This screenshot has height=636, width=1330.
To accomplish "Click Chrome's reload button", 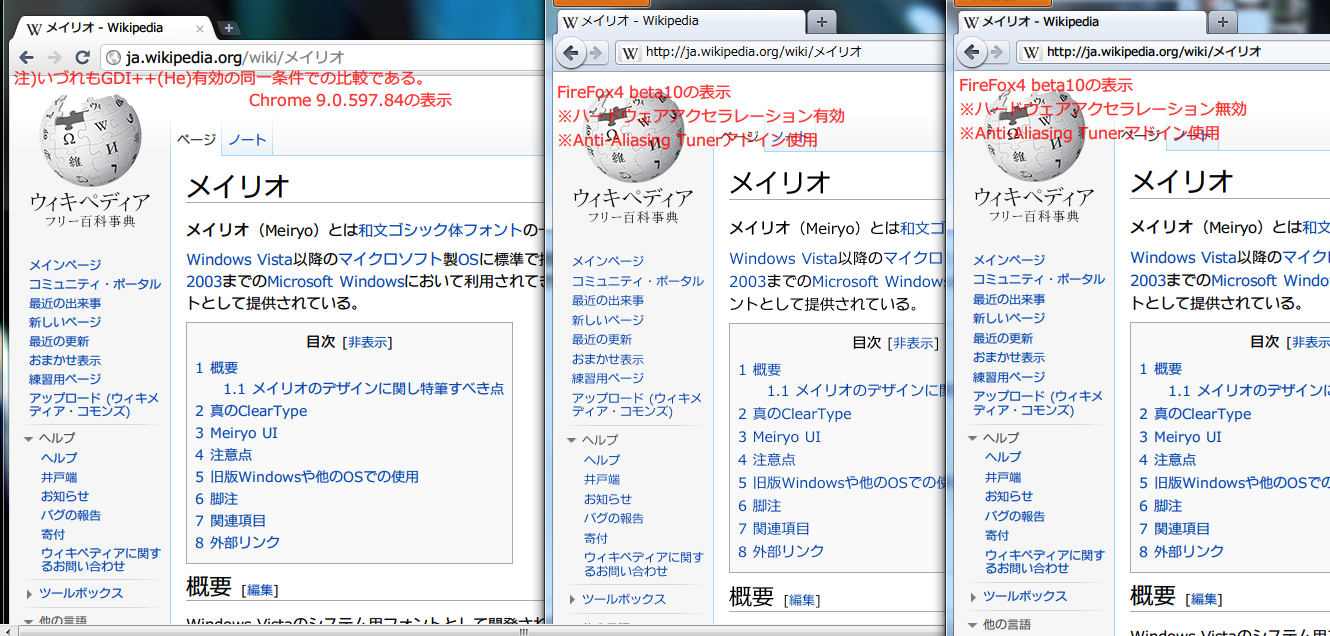I will (83, 58).
